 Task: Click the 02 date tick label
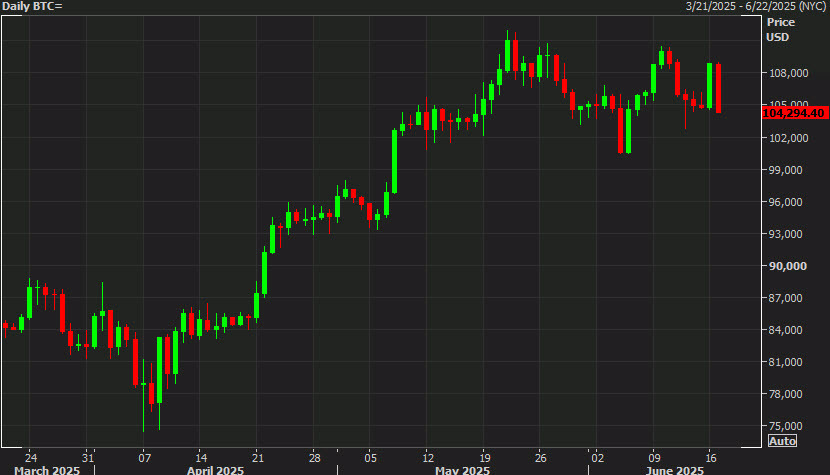click(x=597, y=458)
